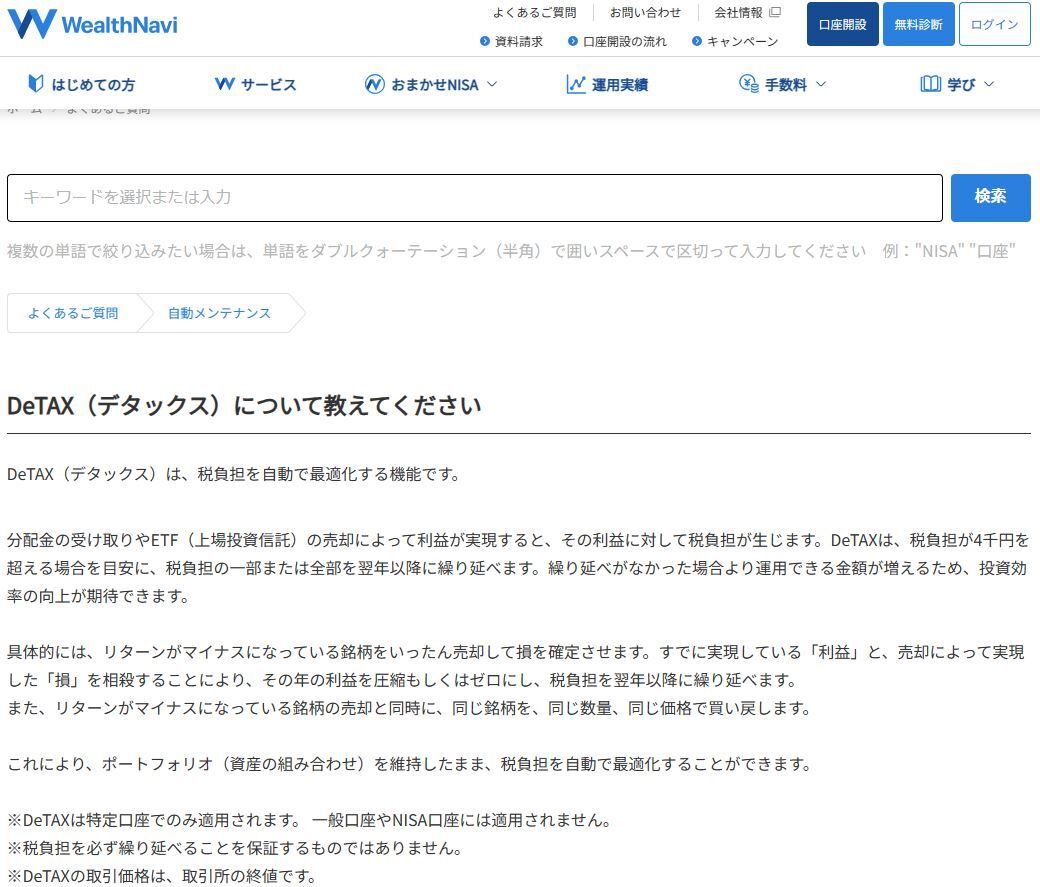Image resolution: width=1040 pixels, height=887 pixels.
Task: Click the note ※DeTAXは特定口座でのみ適用されます
Action: pos(308,820)
